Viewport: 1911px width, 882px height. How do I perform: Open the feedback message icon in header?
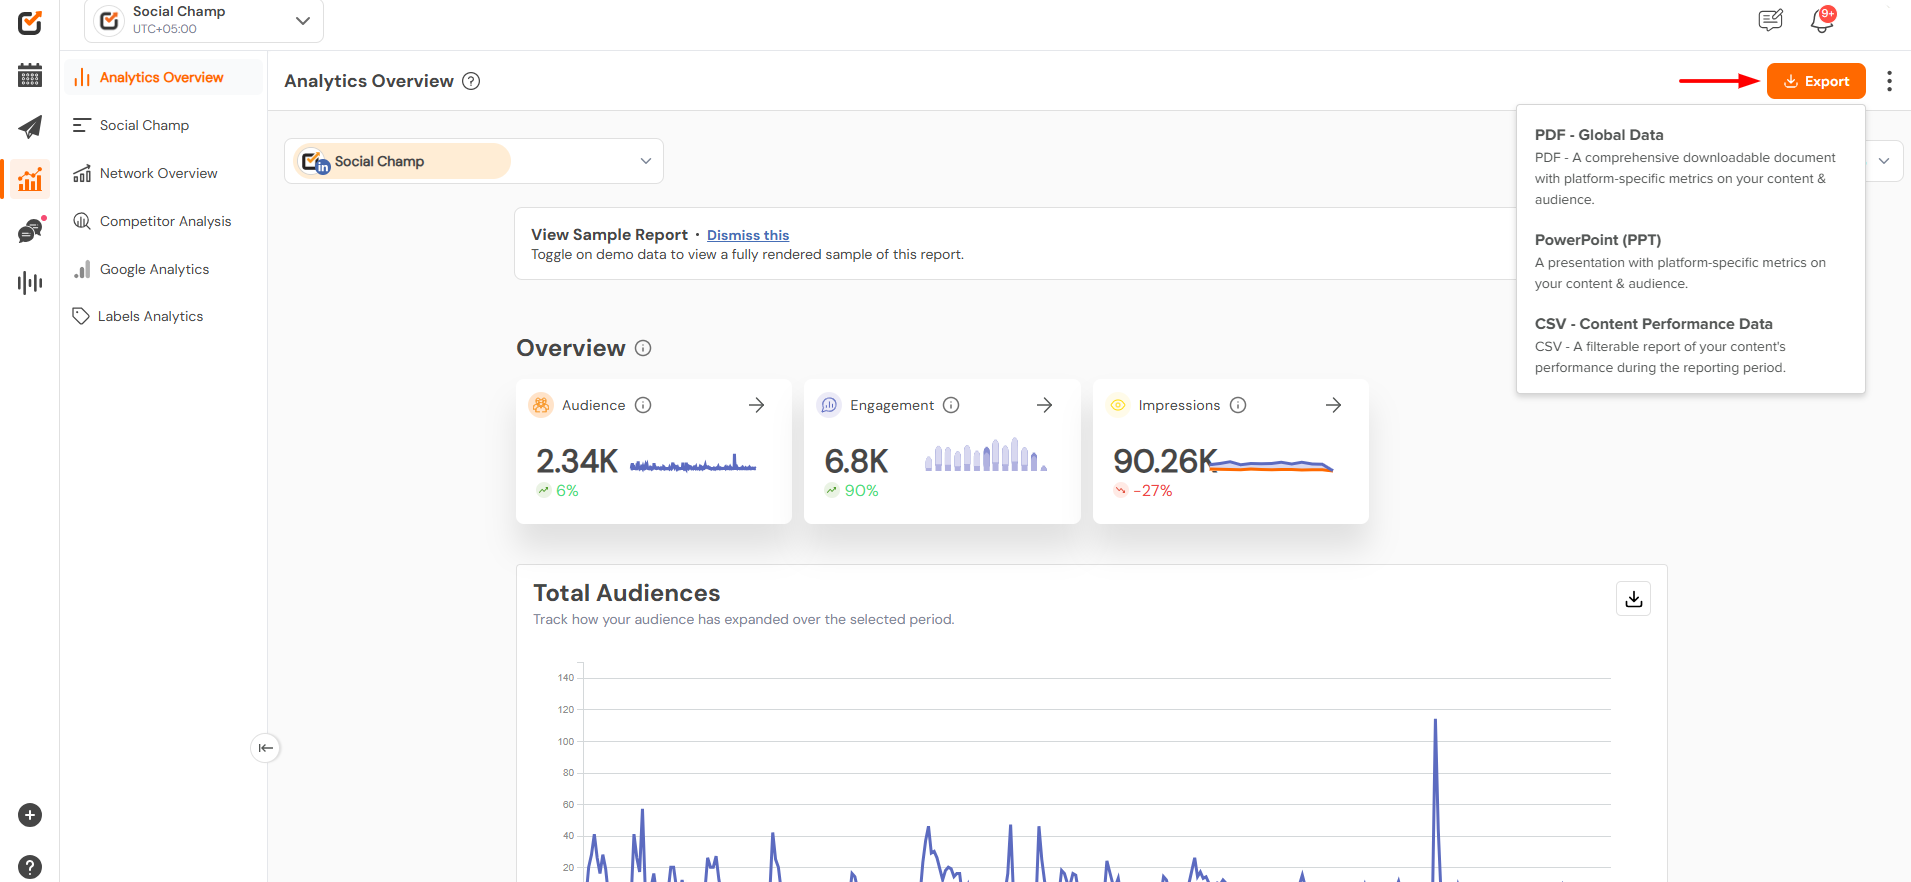(x=1771, y=20)
